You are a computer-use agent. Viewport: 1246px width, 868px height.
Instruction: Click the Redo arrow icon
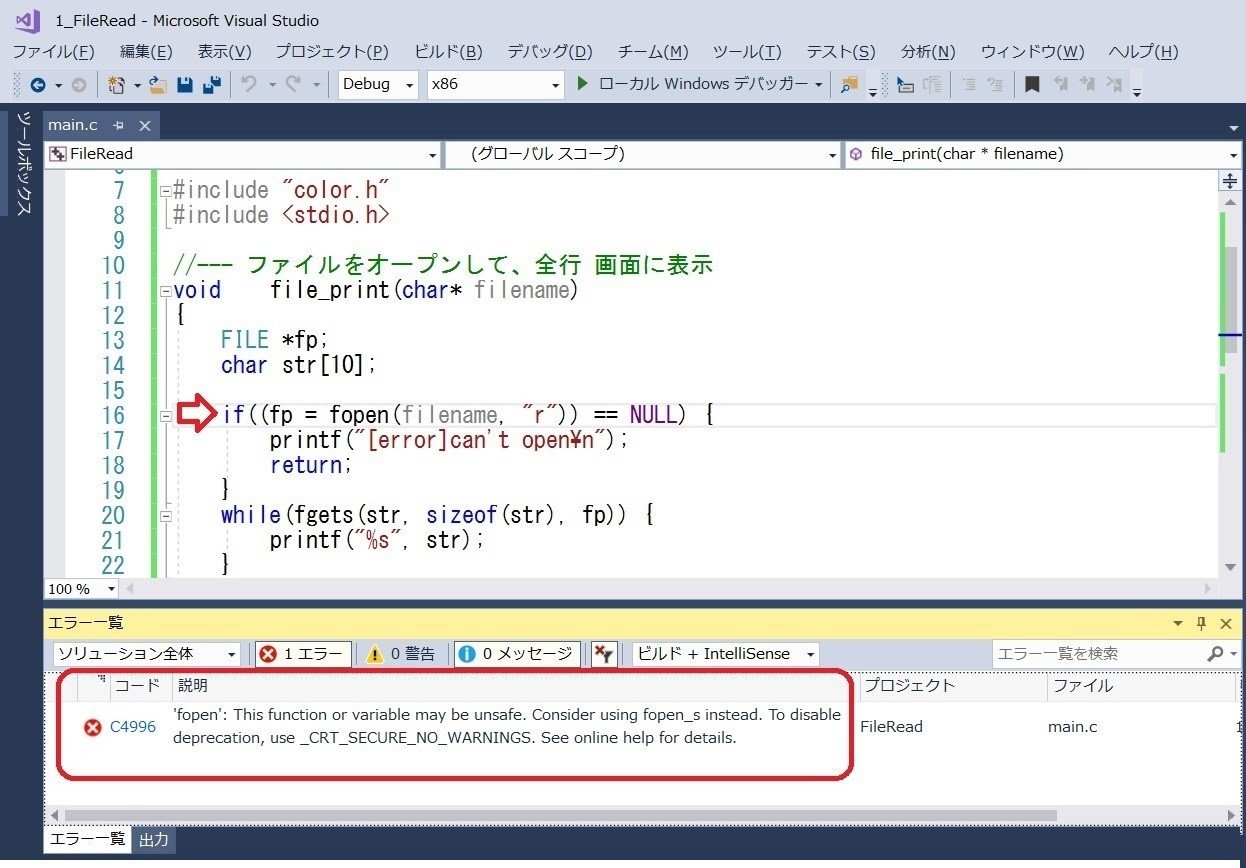tap(293, 85)
